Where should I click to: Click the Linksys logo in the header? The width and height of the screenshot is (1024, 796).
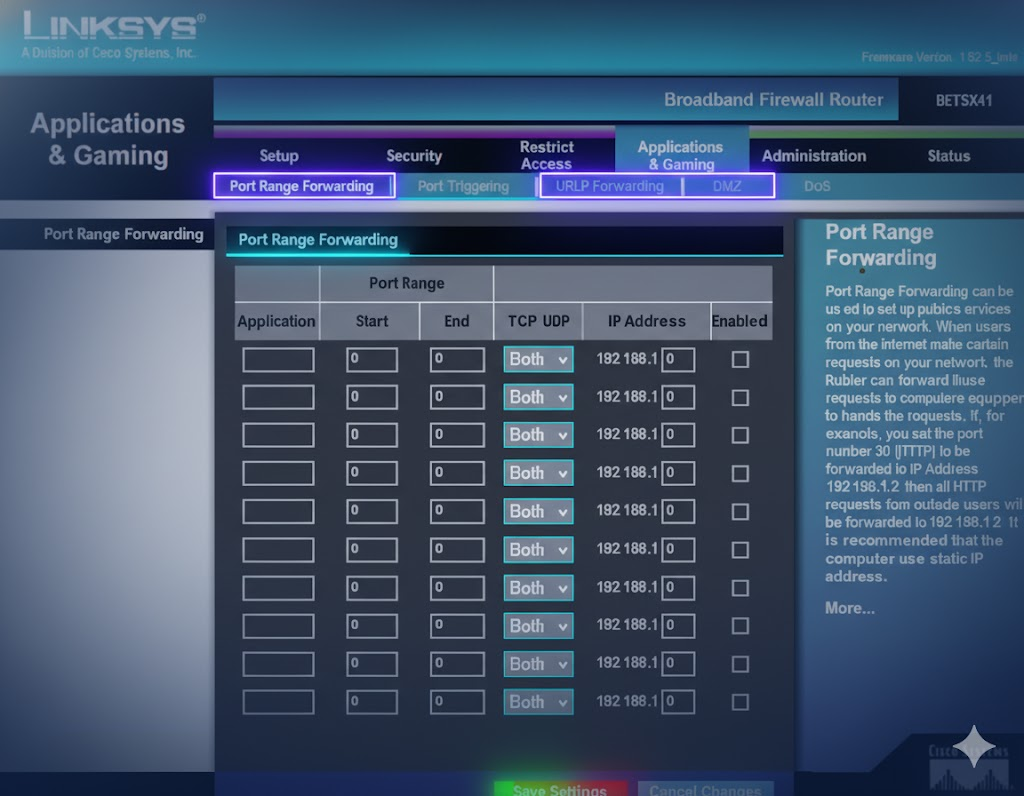tap(113, 27)
